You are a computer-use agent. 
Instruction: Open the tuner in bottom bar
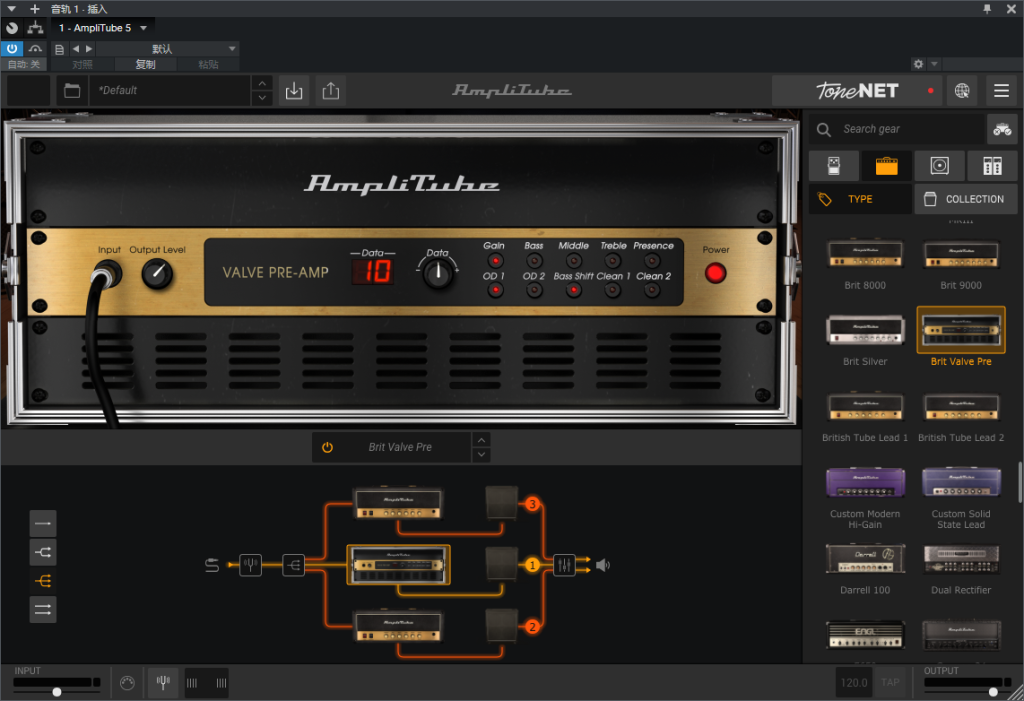click(x=163, y=683)
